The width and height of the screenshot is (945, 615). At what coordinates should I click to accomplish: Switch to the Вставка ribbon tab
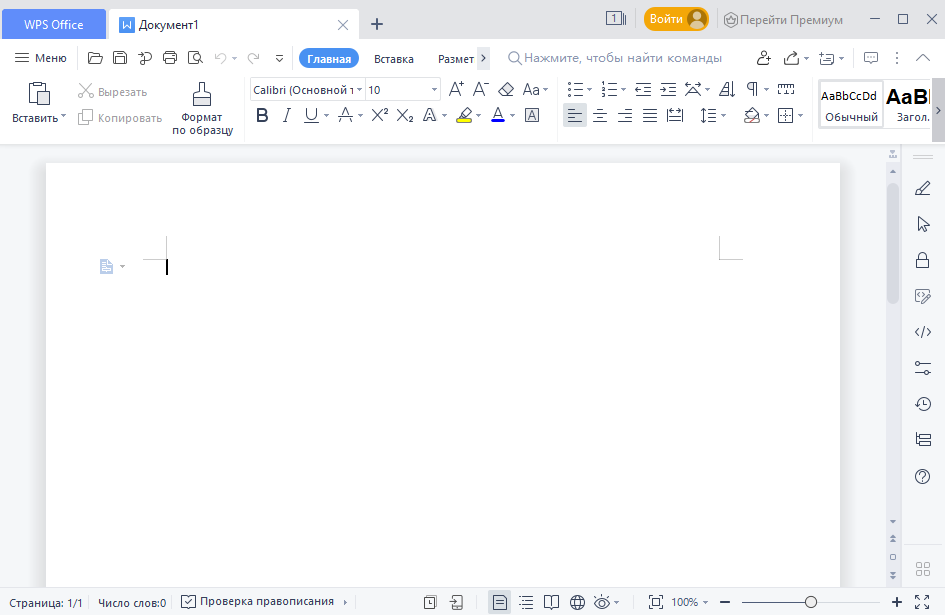(393, 59)
